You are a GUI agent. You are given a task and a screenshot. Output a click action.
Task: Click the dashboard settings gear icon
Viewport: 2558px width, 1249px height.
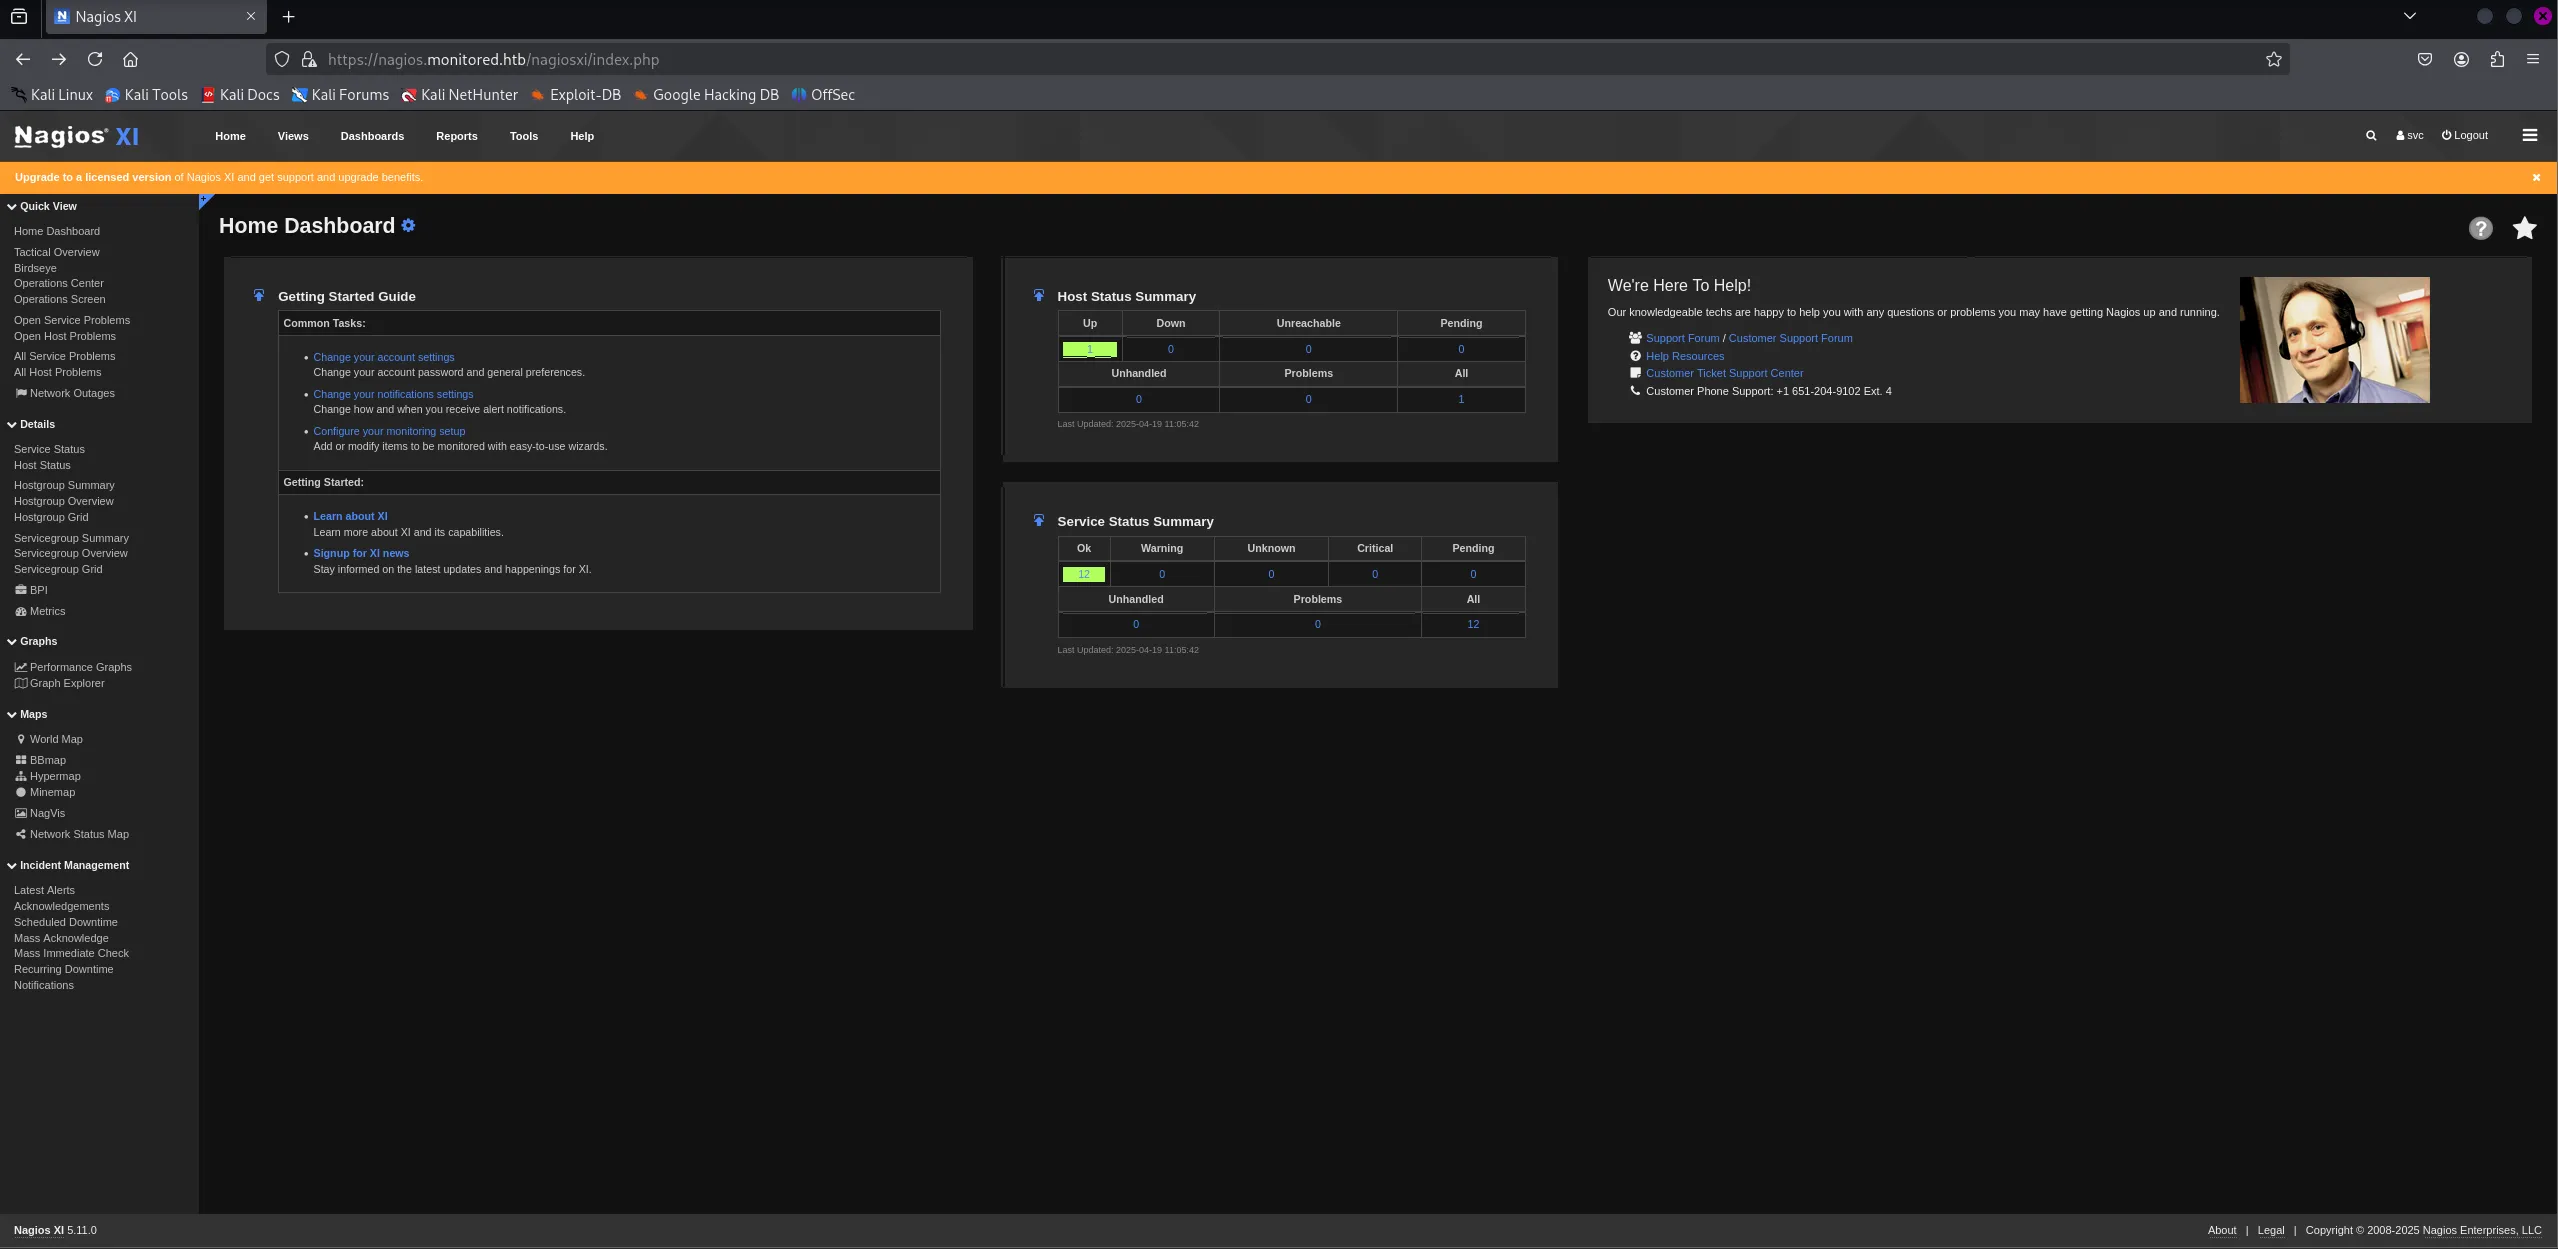[x=408, y=226]
